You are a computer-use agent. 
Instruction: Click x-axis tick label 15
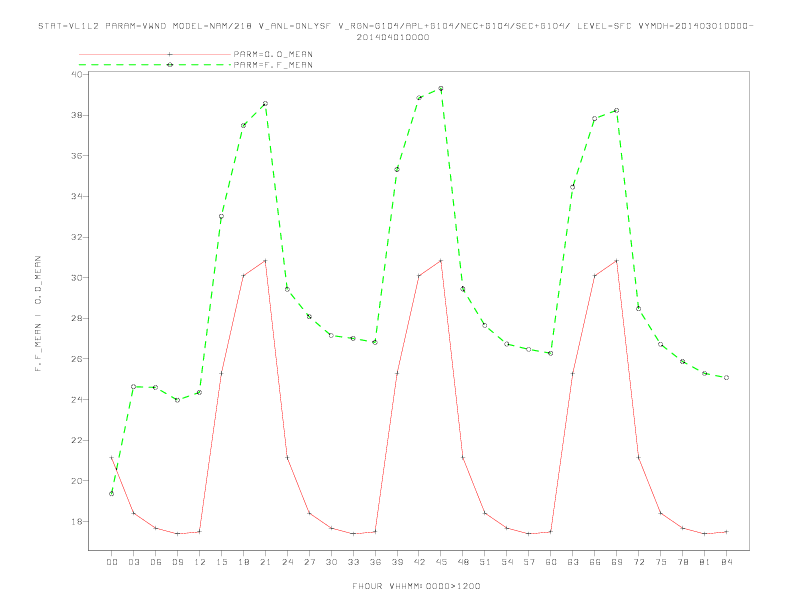[x=221, y=562]
